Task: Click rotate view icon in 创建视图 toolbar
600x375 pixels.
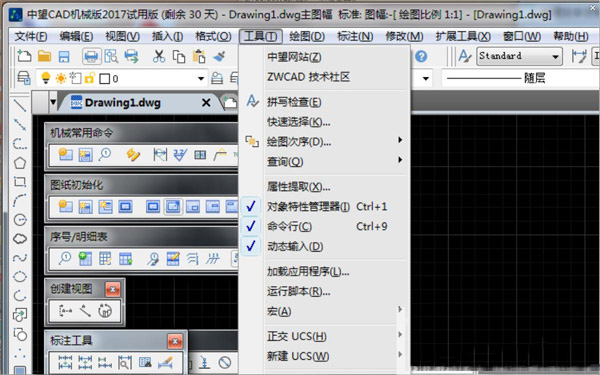Action: pos(105,310)
